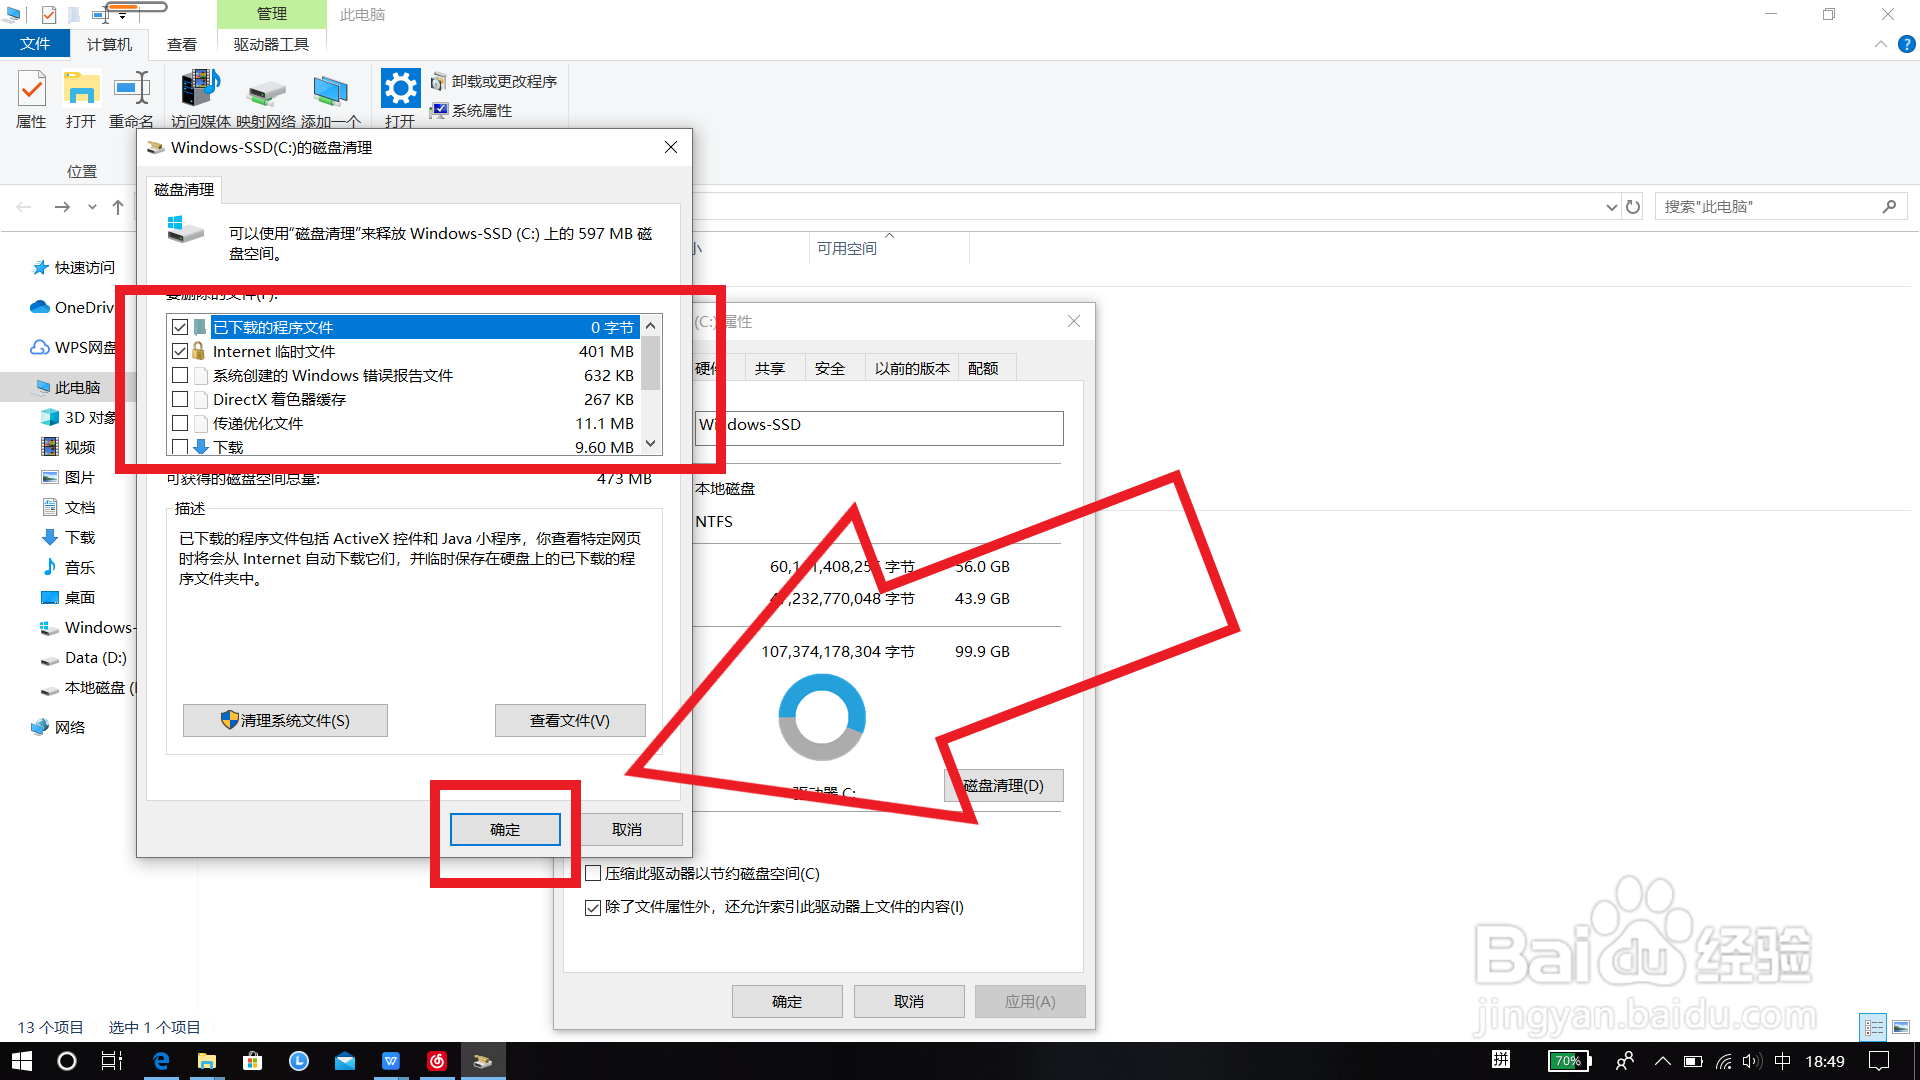Open Quota (配额) tab in properties
The height and width of the screenshot is (1080, 1920).
[983, 368]
